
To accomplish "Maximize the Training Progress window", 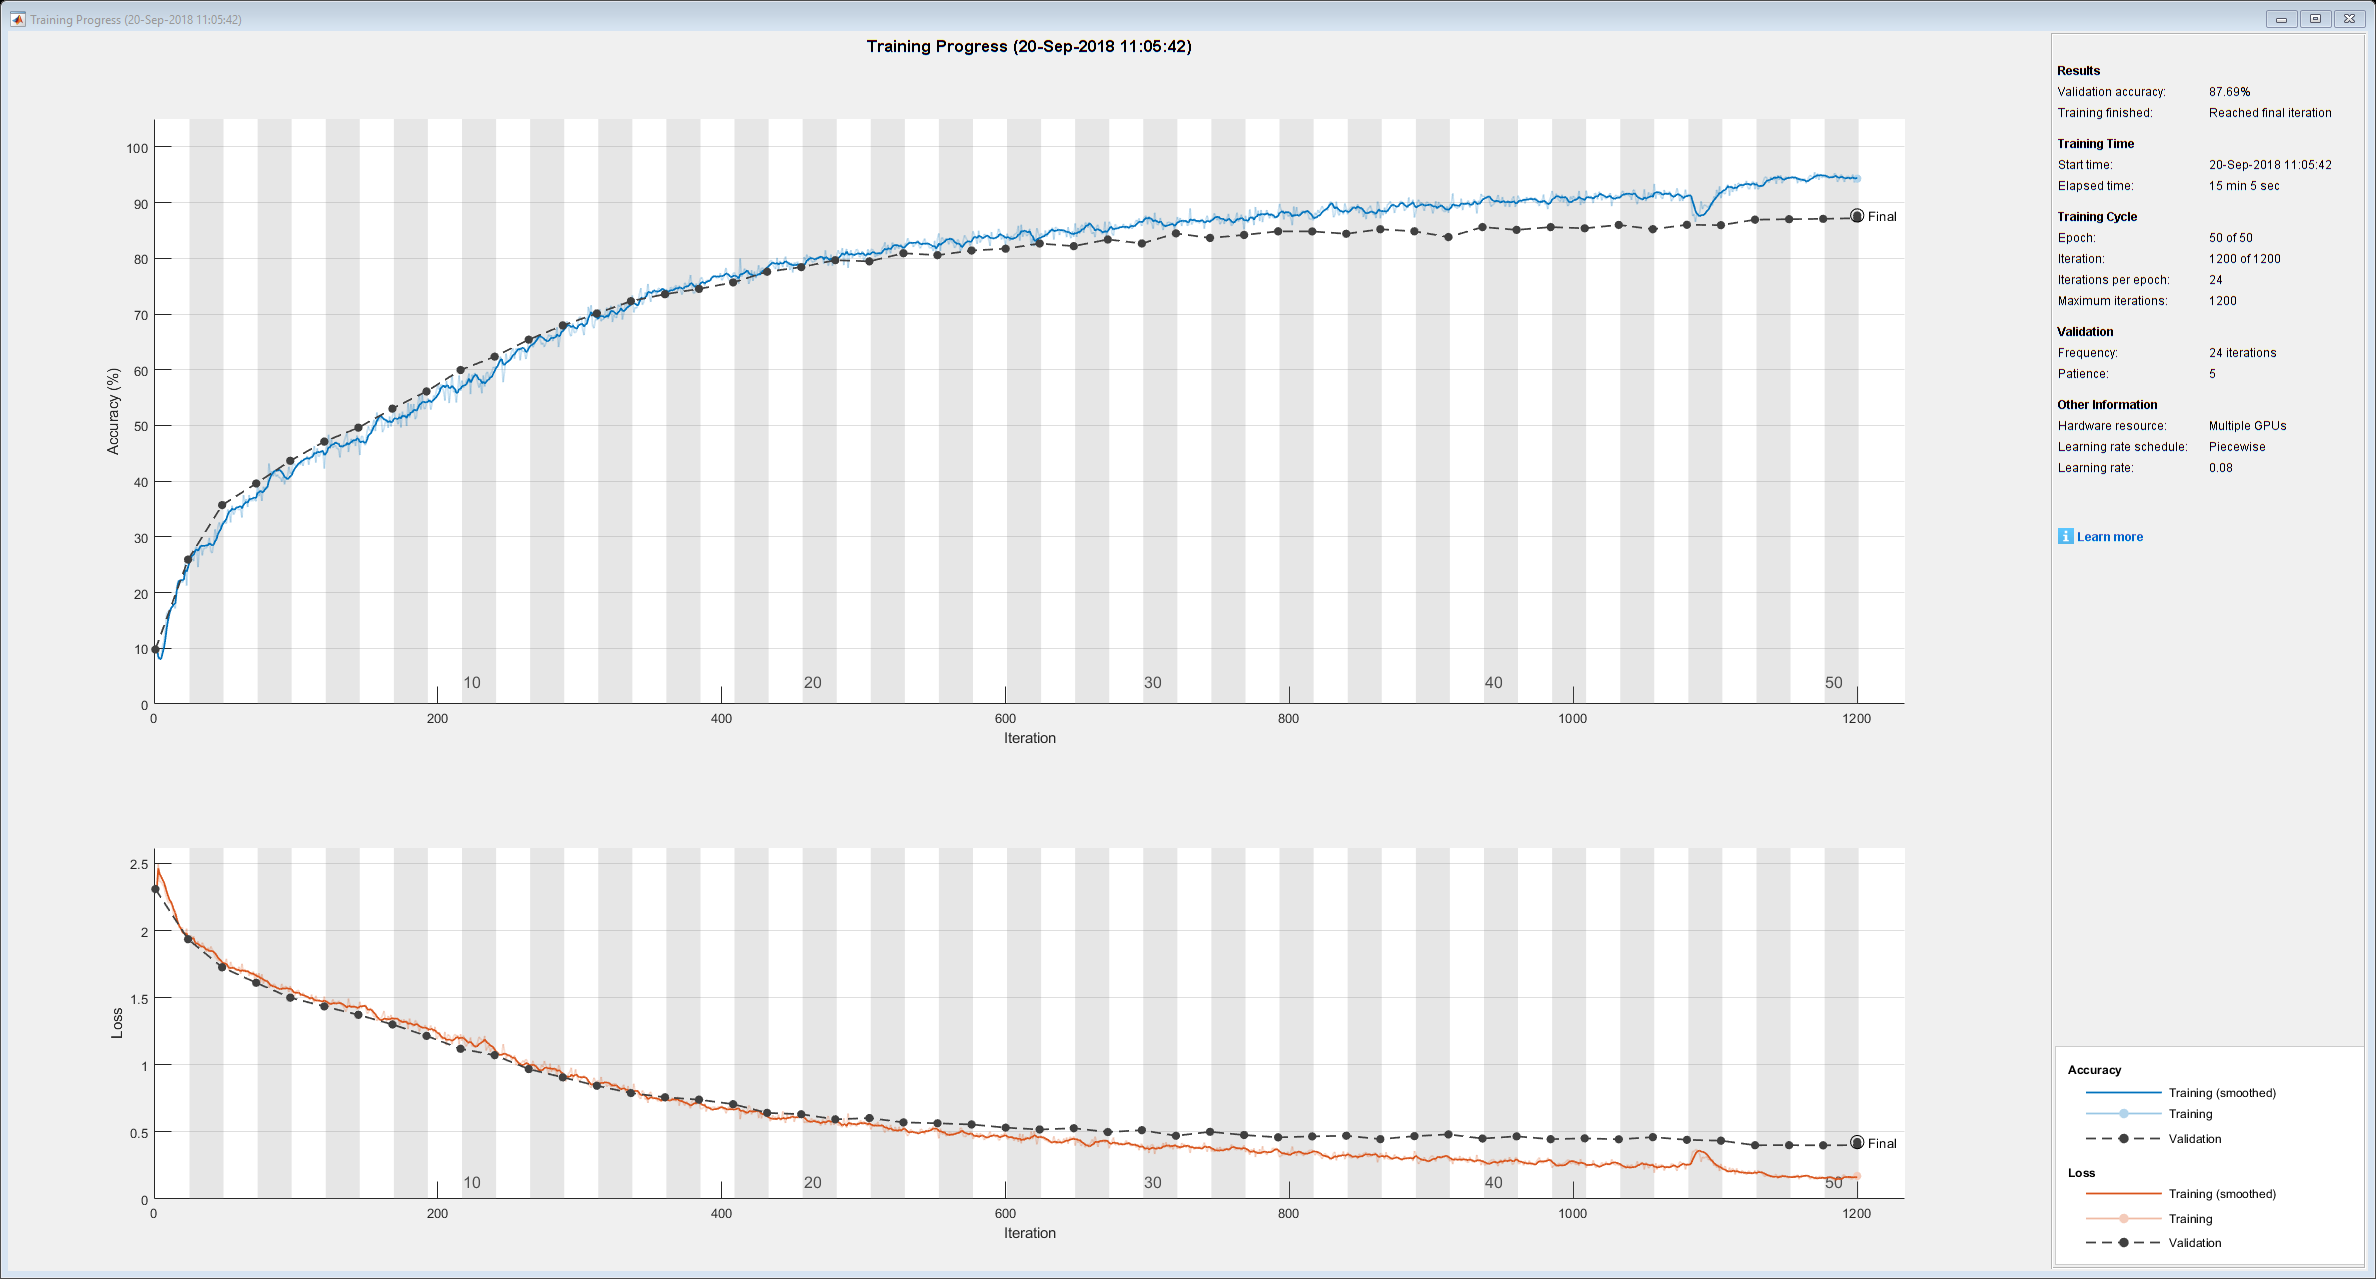I will coord(2315,19).
